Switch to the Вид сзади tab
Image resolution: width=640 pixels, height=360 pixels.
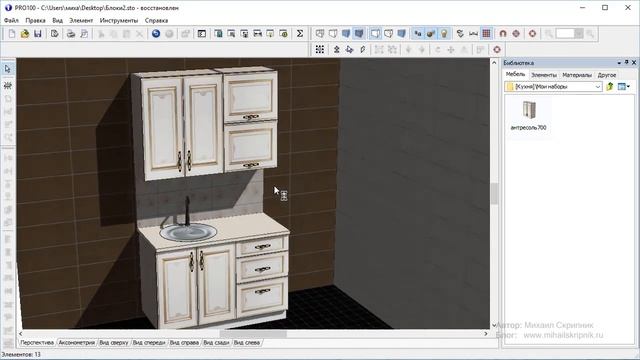click(x=216, y=343)
